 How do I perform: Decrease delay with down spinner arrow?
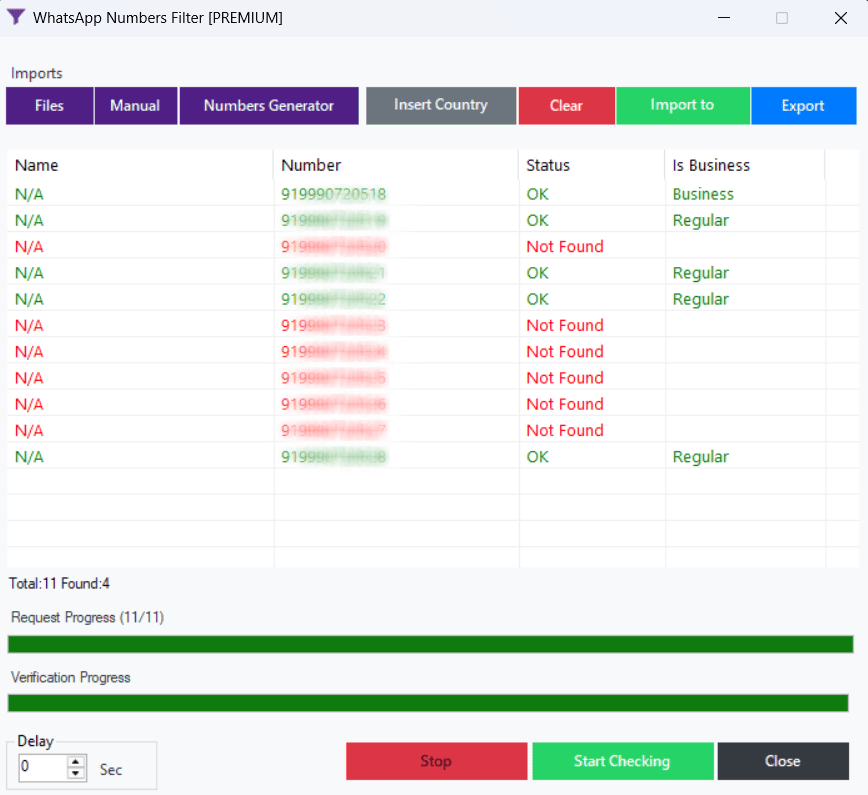coord(76,774)
